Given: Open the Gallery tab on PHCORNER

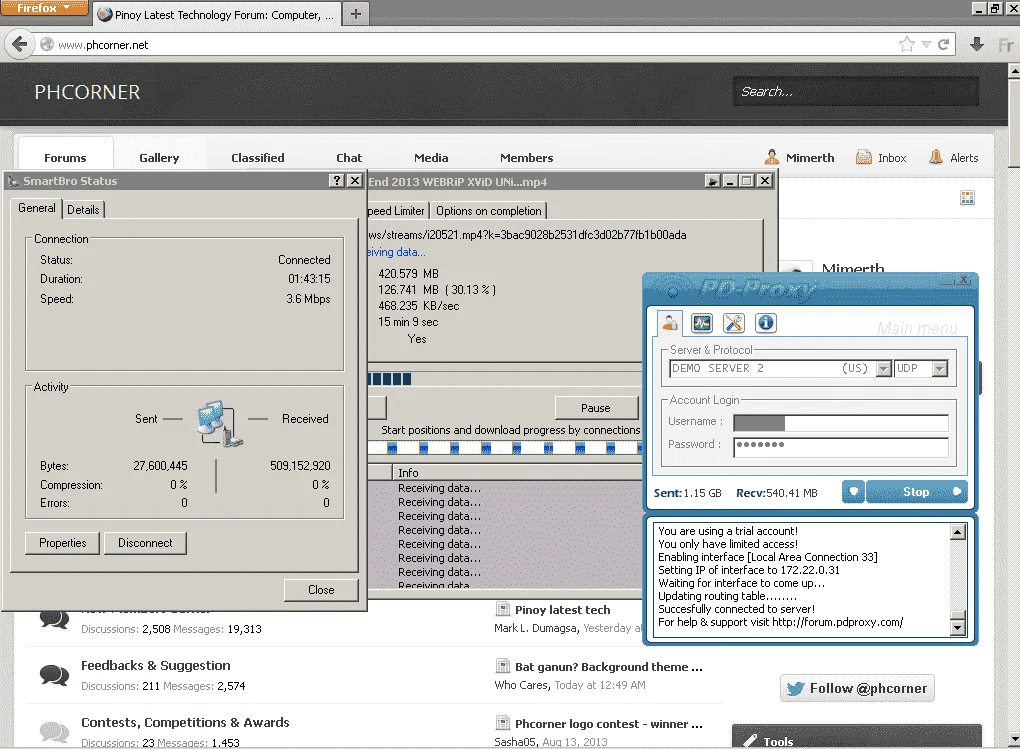Looking at the screenshot, I should [159, 157].
